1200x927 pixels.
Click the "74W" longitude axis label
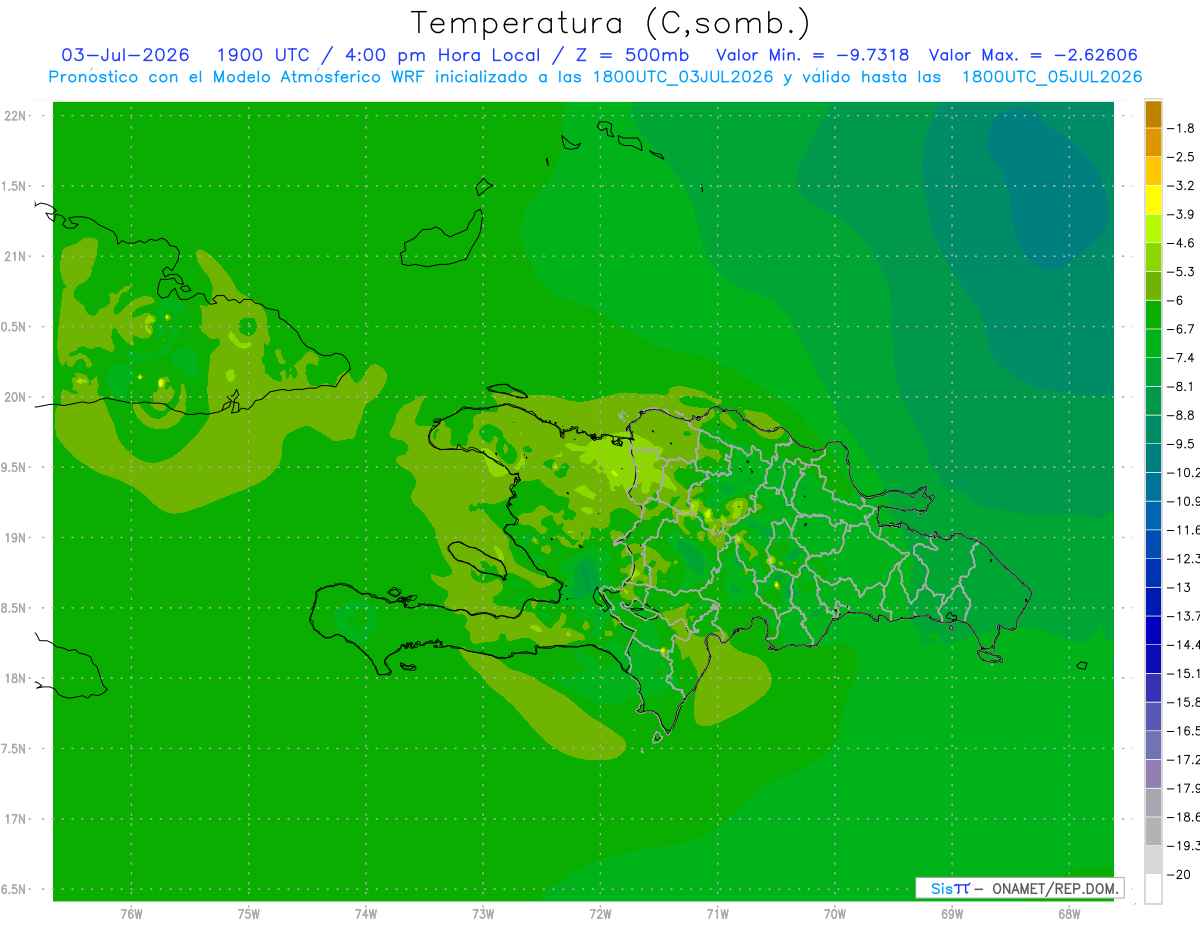366,913
